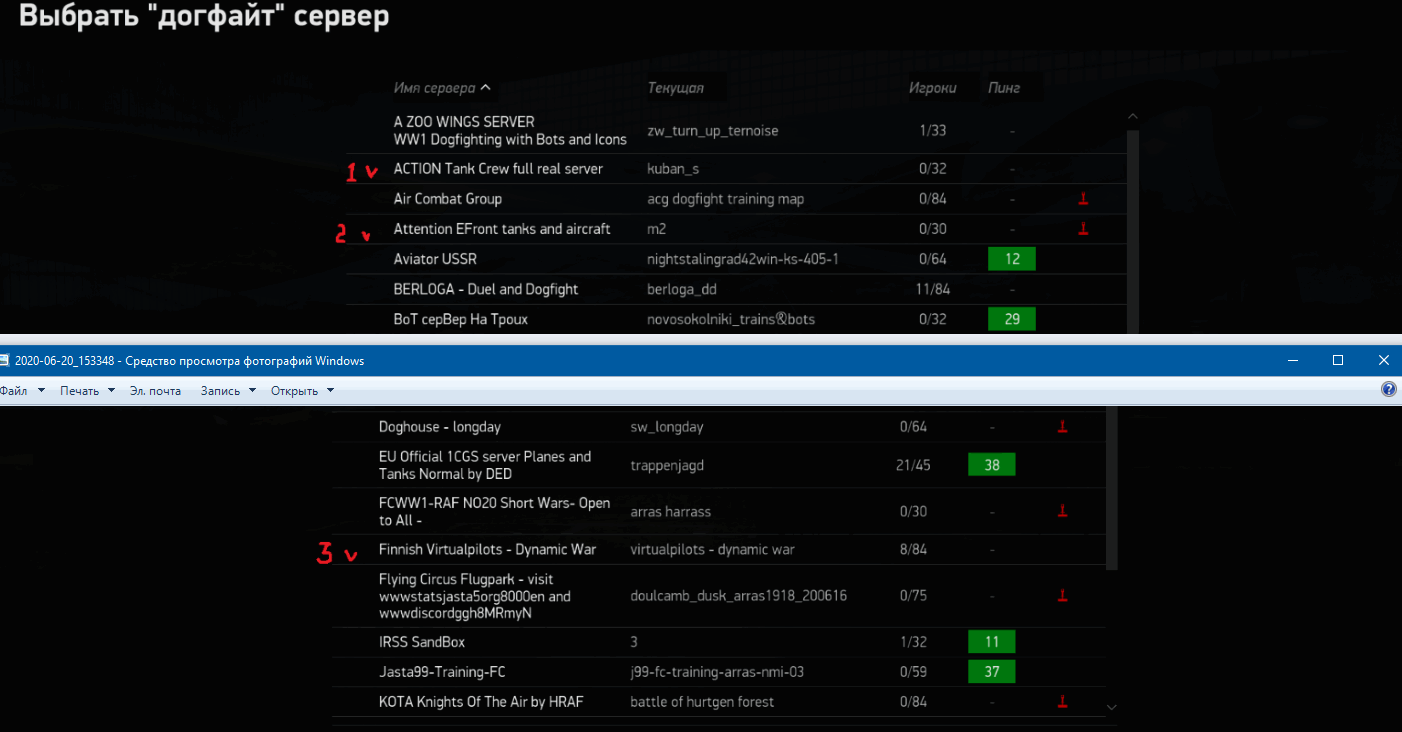Sort by Имя сервера column header
The height and width of the screenshot is (732, 1402).
[x=442, y=88]
